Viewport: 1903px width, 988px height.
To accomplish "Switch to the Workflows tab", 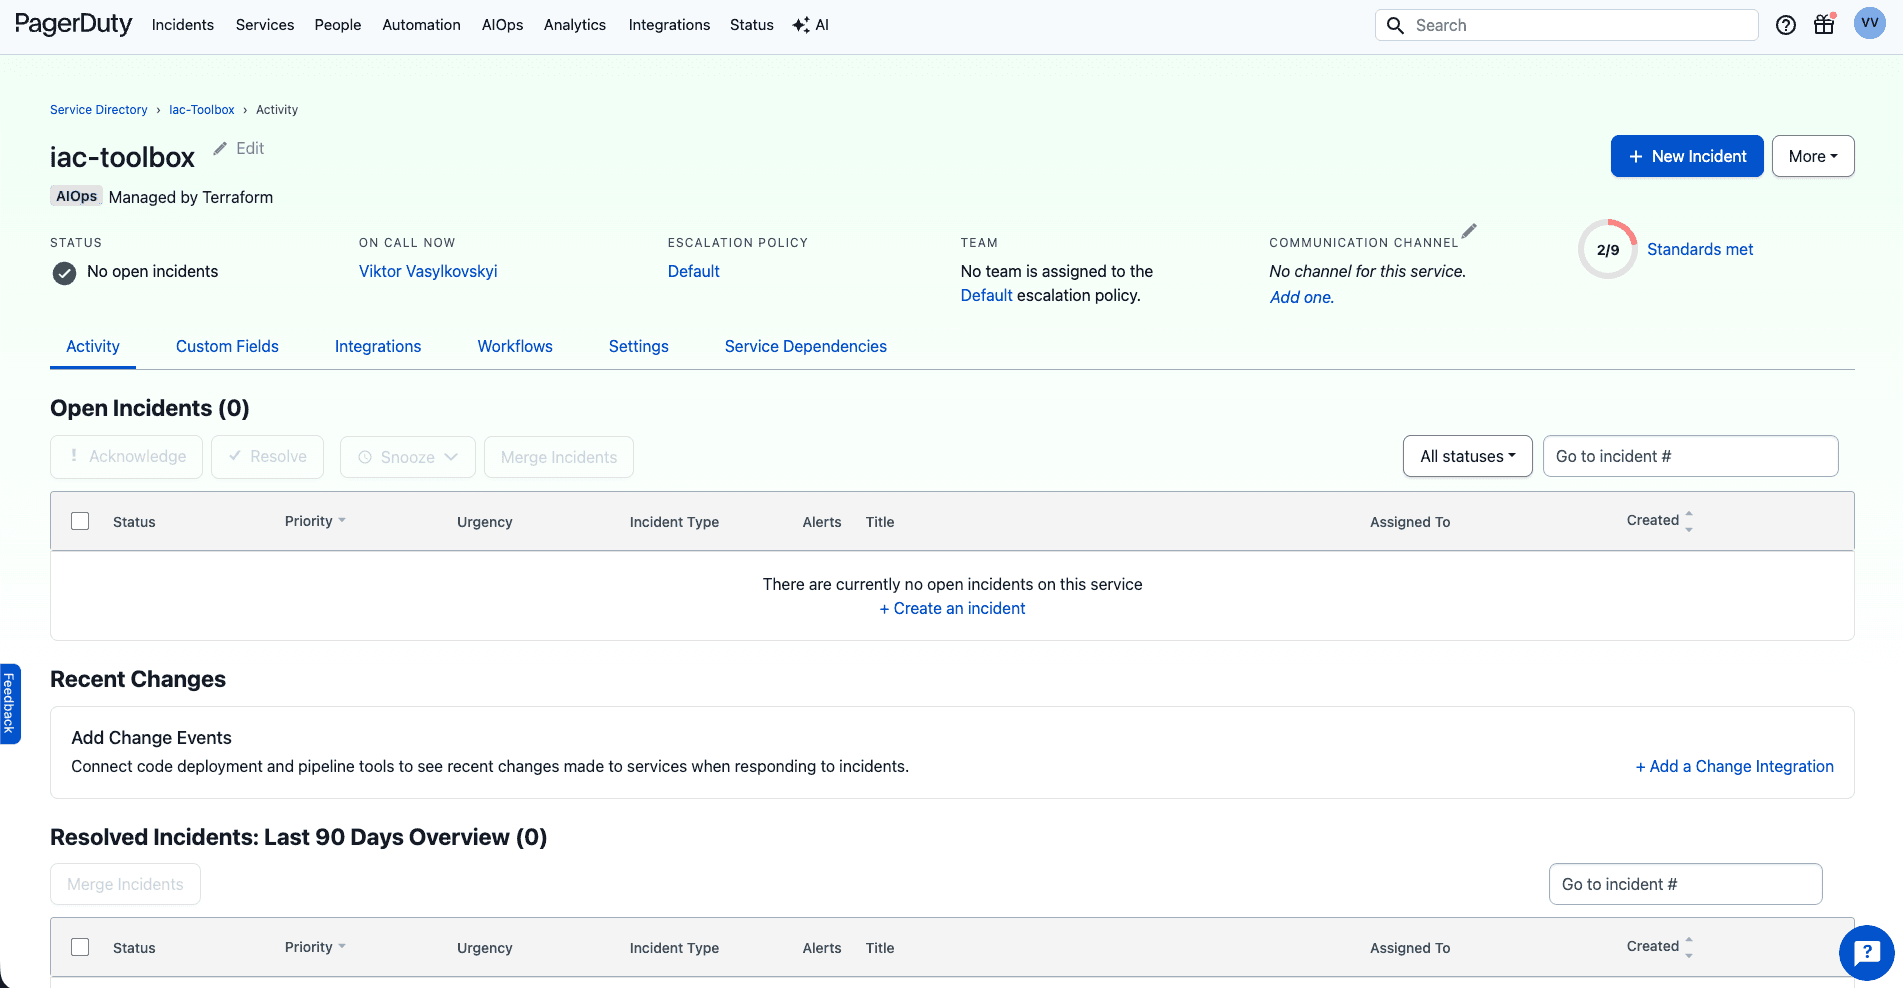I will click(x=515, y=346).
